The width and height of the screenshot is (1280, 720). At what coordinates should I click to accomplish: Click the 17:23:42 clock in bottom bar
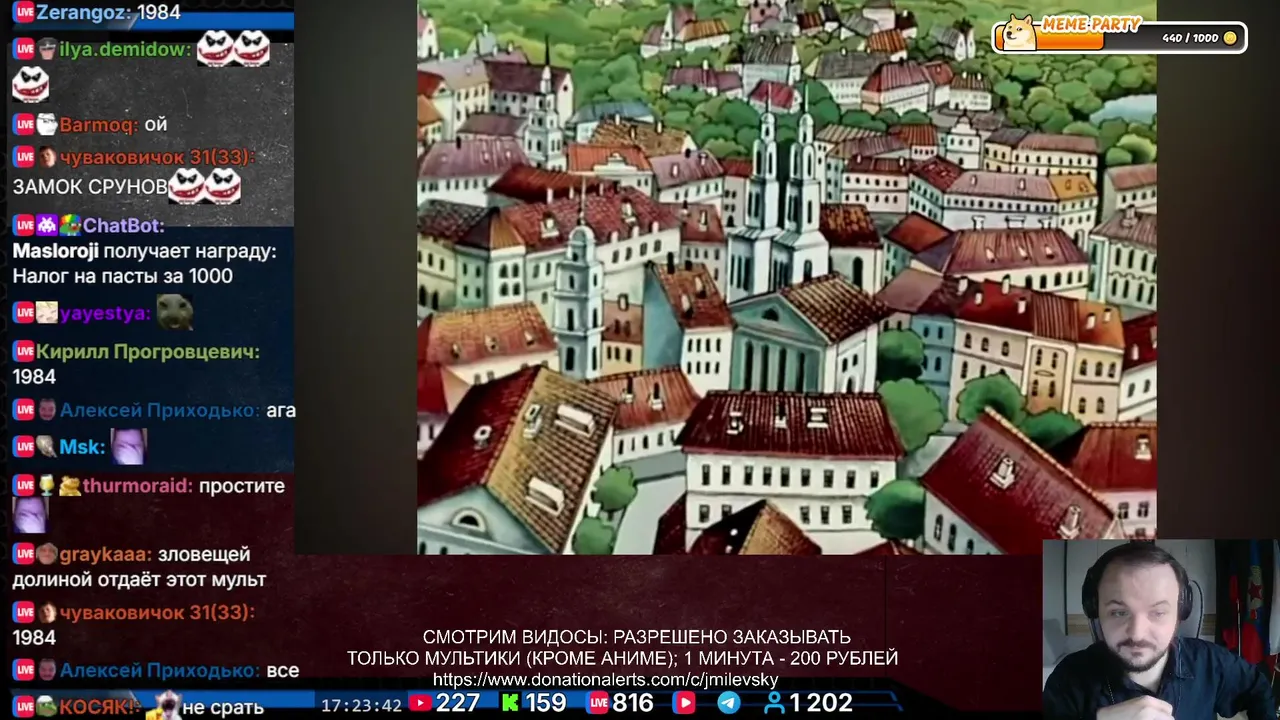click(361, 706)
